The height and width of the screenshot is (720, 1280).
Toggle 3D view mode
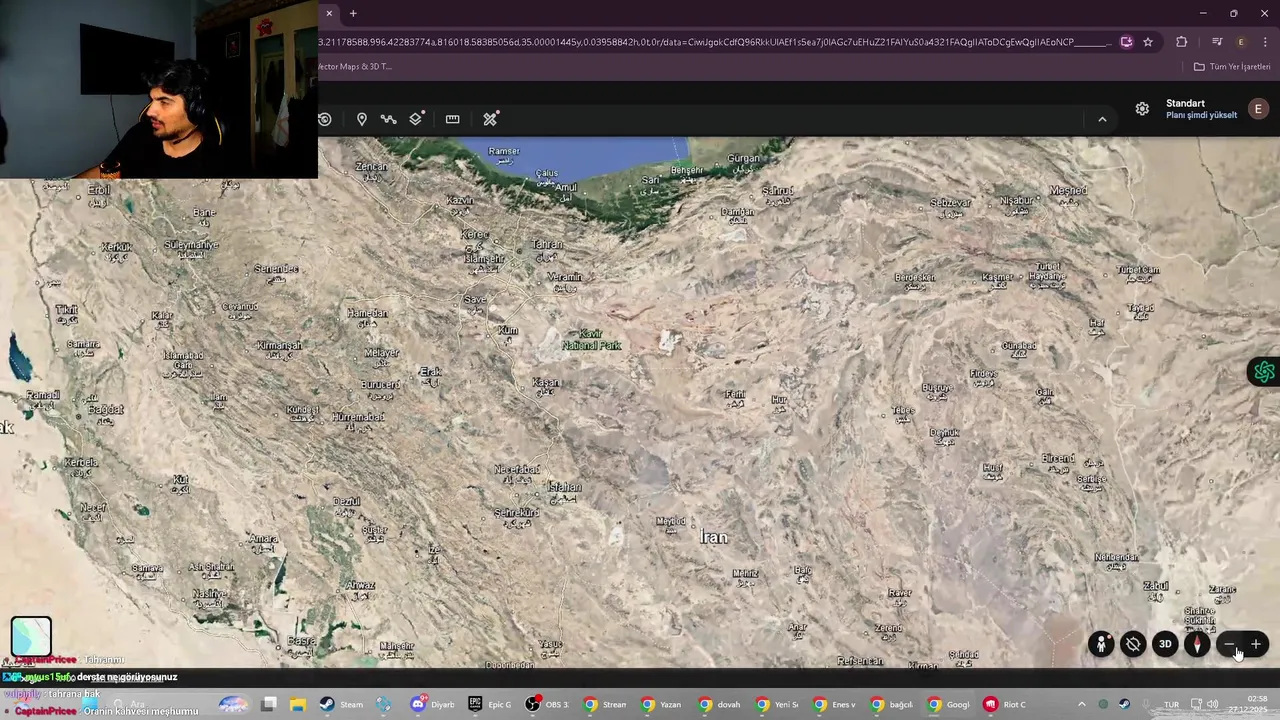click(1165, 644)
